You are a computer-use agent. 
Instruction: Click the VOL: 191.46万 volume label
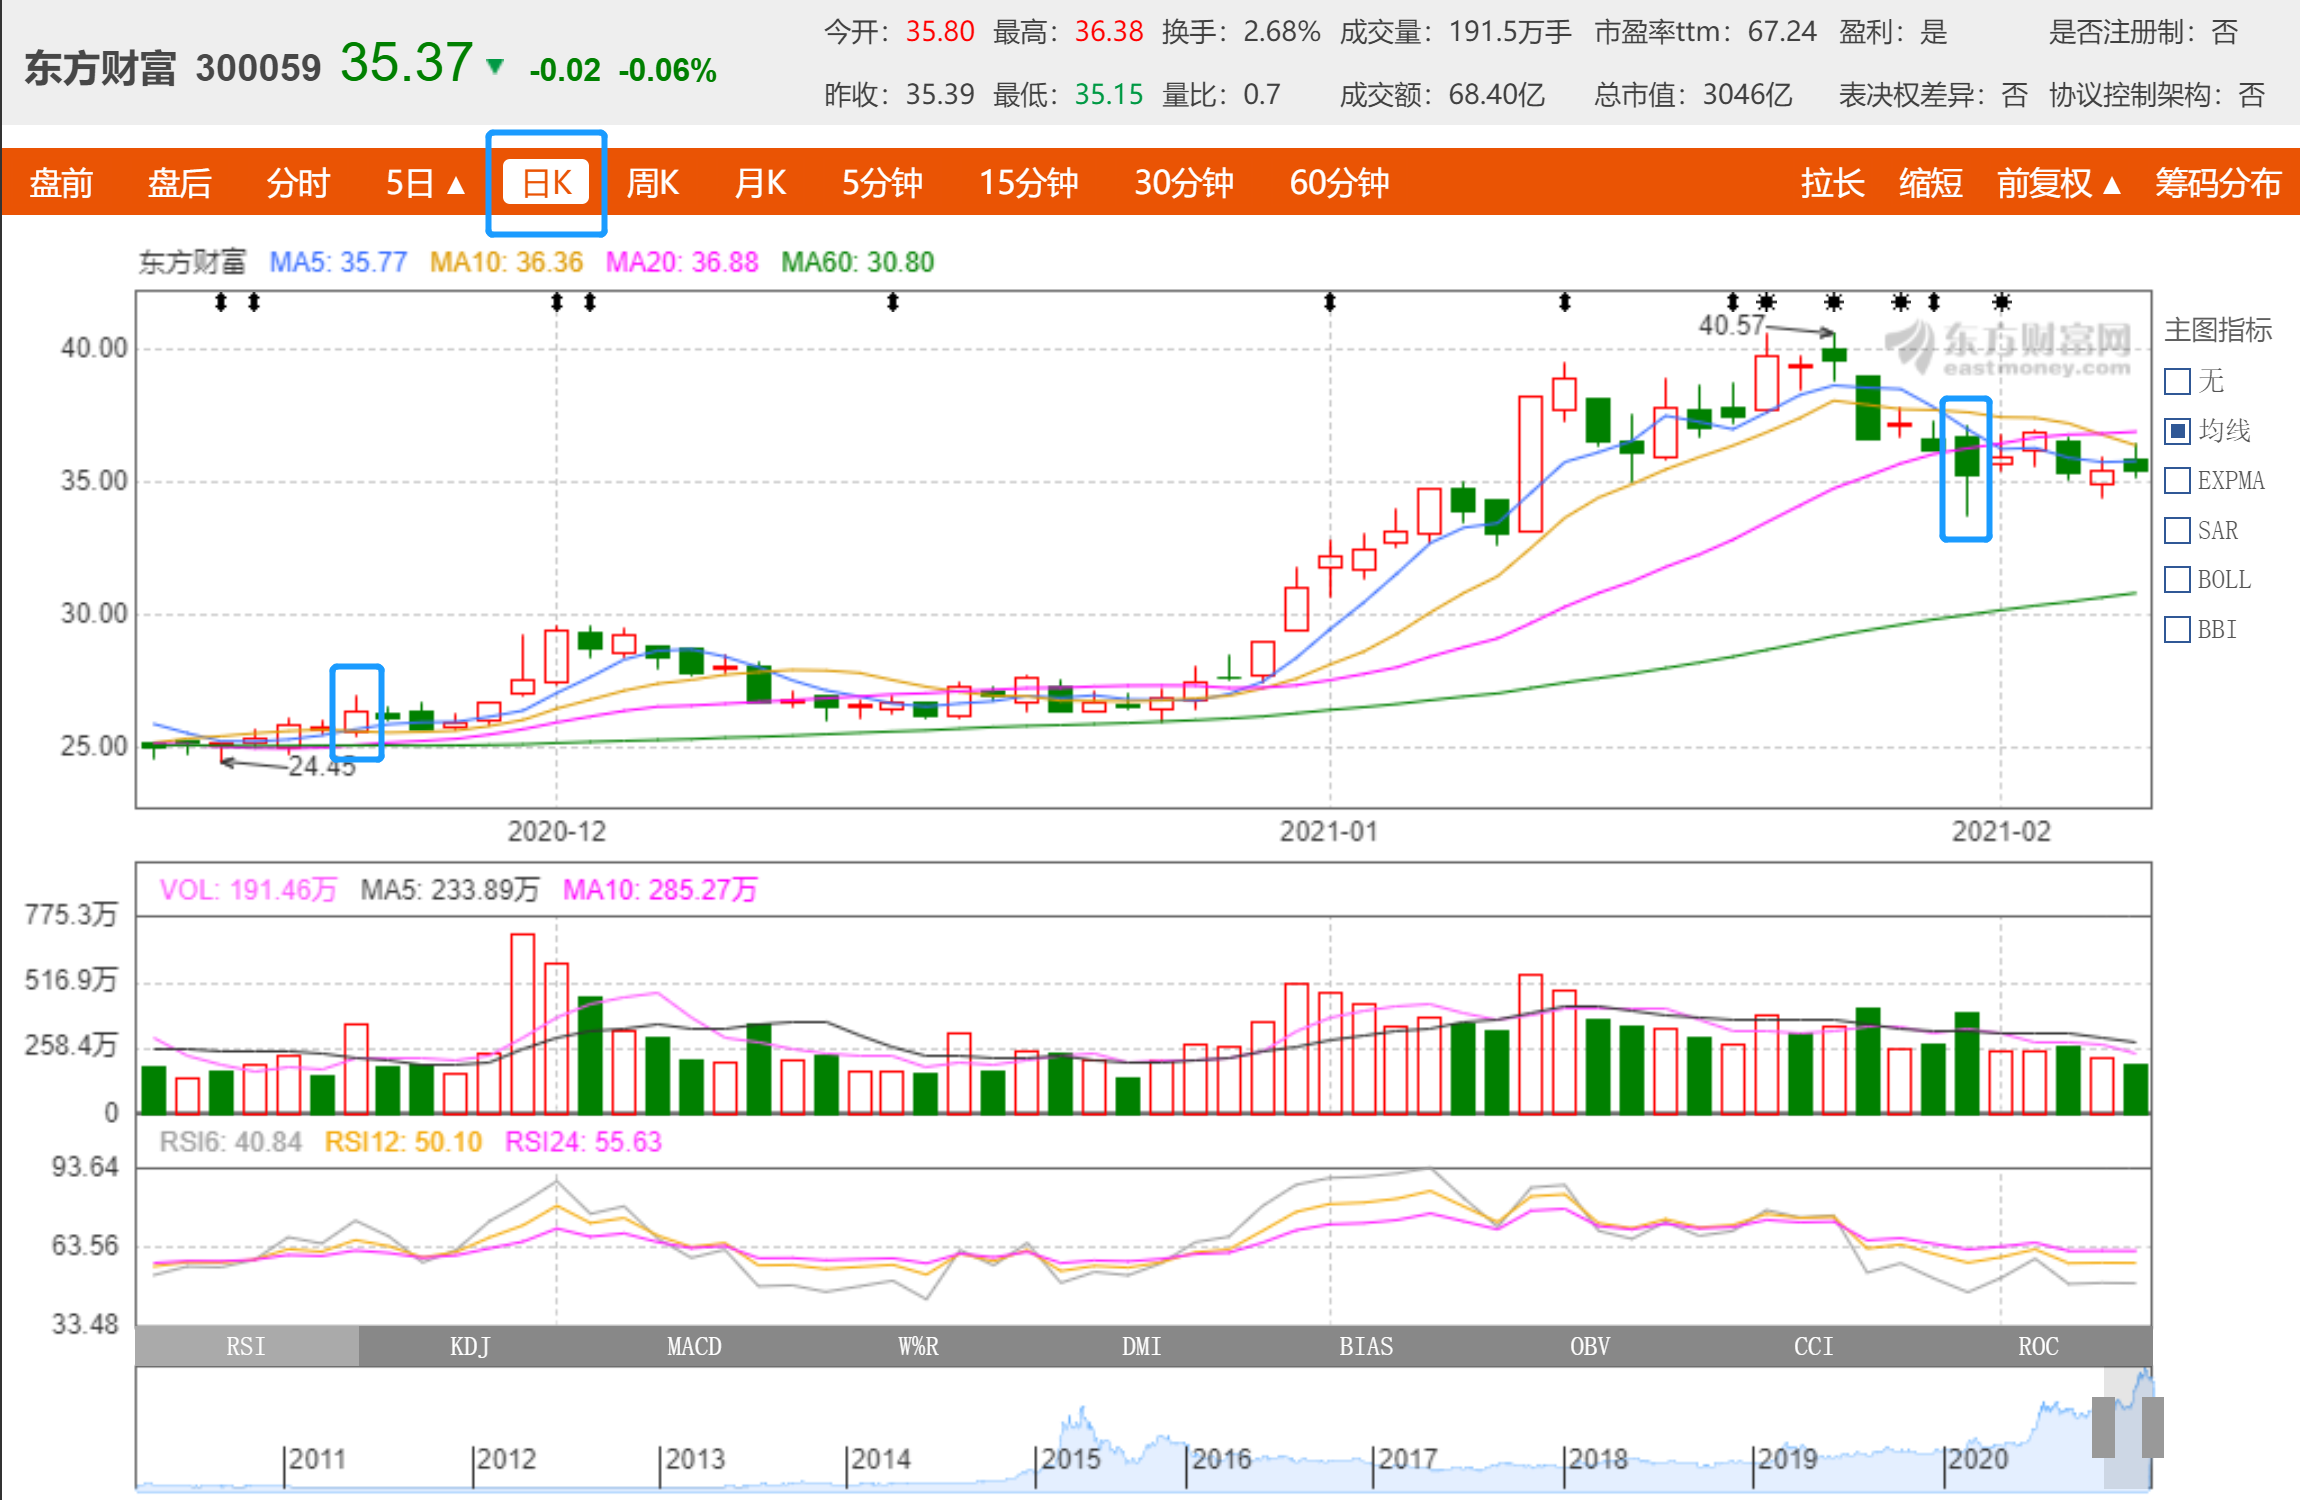[x=248, y=890]
